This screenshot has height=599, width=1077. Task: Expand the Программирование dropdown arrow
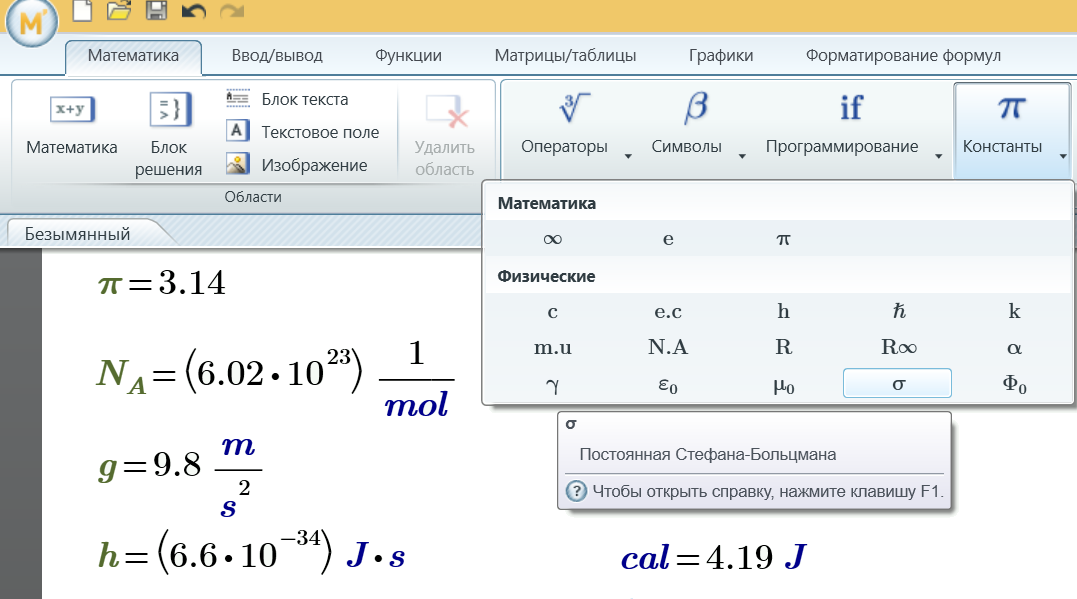pyautogui.click(x=938, y=157)
